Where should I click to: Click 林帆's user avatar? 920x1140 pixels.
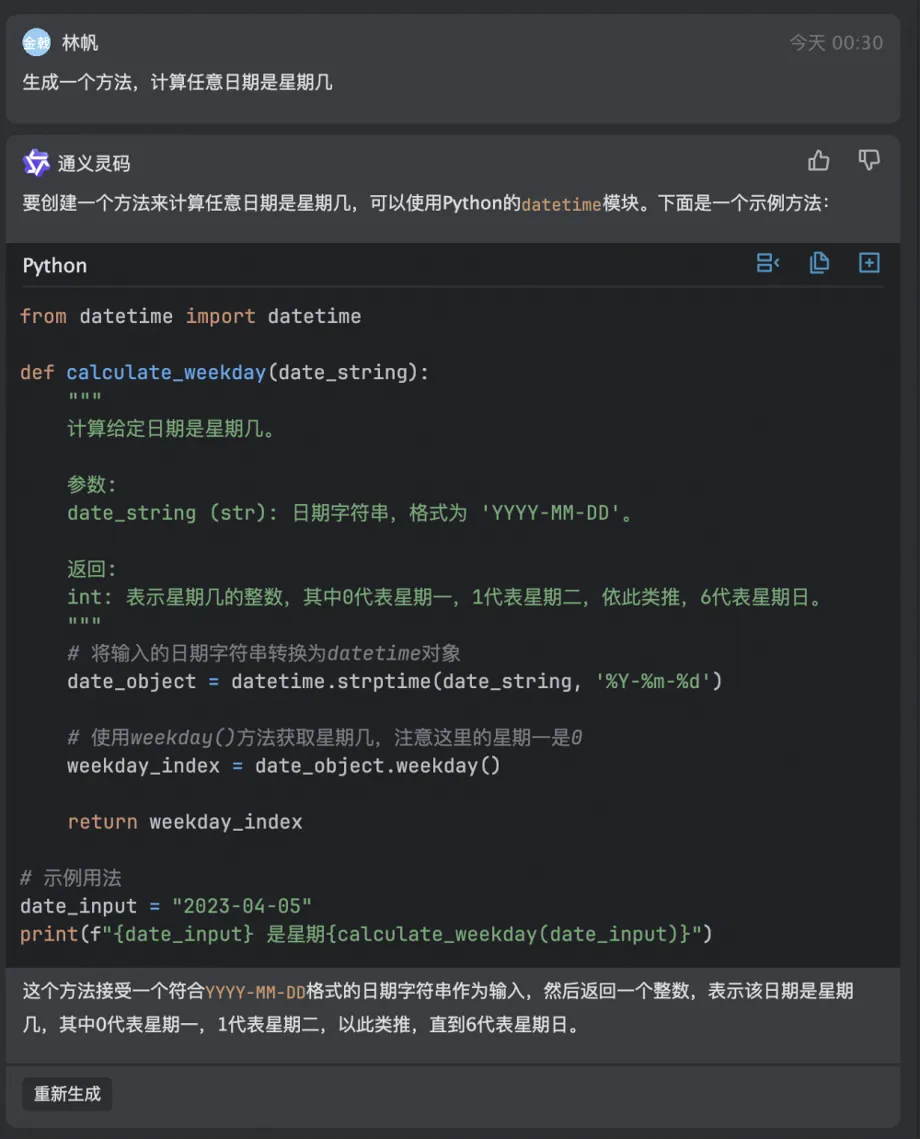coord(36,42)
